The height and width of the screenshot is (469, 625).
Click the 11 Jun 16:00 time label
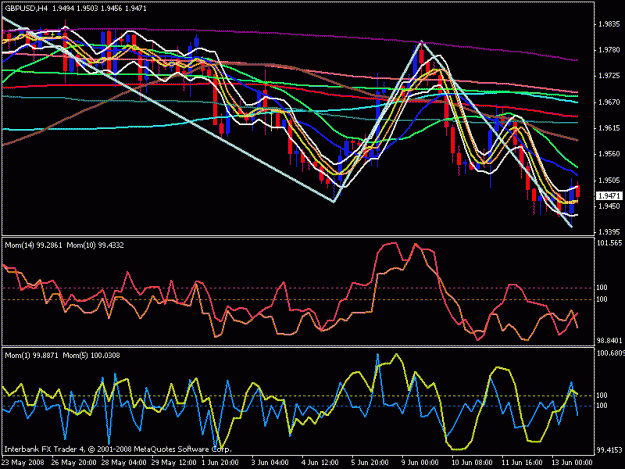(522, 463)
